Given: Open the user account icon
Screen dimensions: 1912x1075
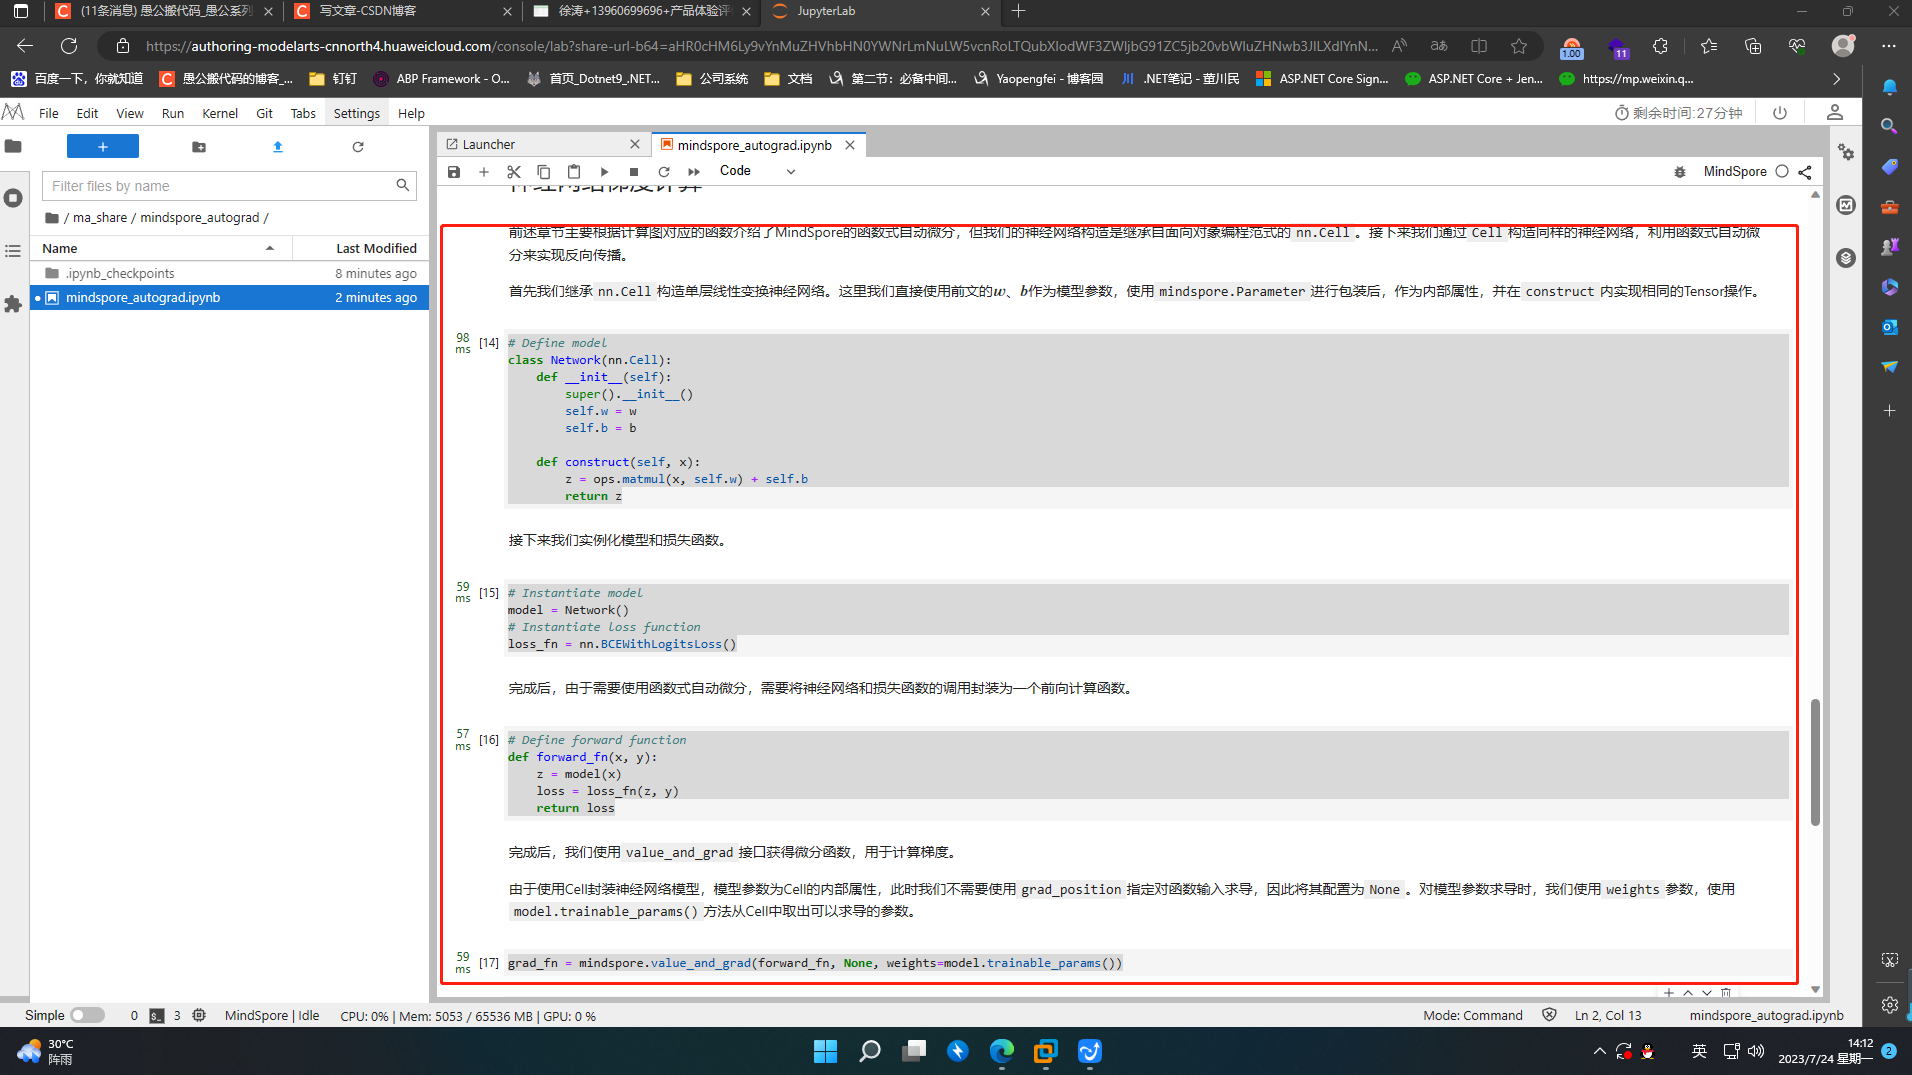Looking at the screenshot, I should 1834,113.
